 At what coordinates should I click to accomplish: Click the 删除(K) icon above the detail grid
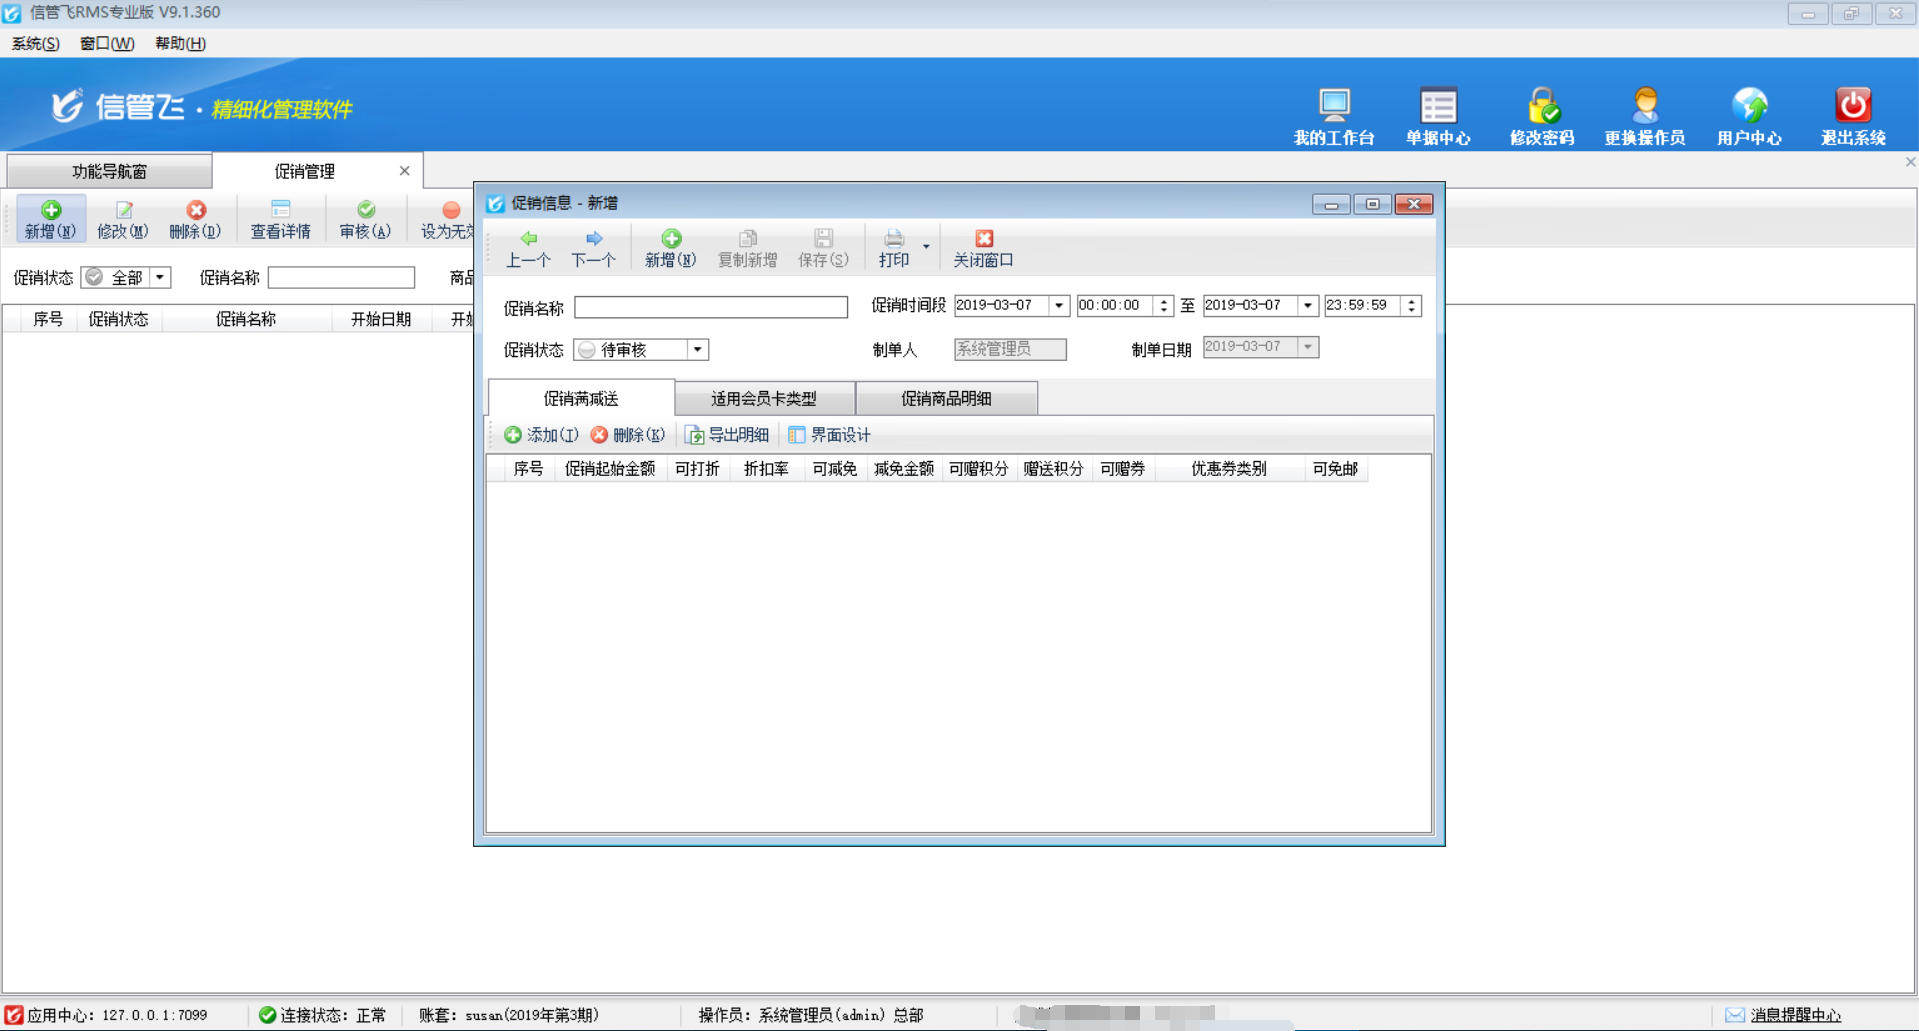tap(628, 435)
